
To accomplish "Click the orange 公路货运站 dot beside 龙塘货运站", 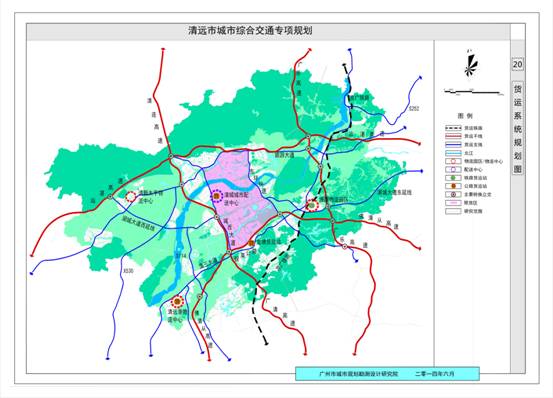I will pos(251,243).
